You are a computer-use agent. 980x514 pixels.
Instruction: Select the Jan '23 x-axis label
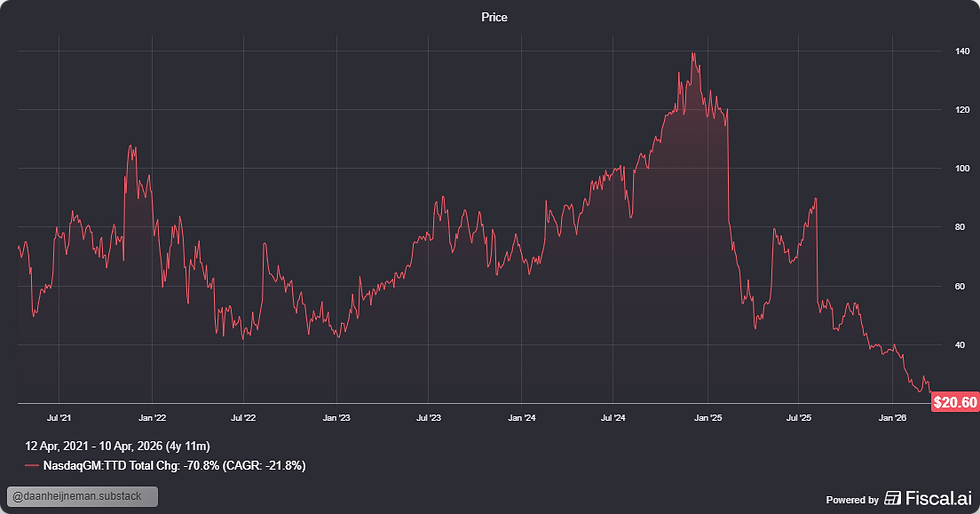coord(336,418)
